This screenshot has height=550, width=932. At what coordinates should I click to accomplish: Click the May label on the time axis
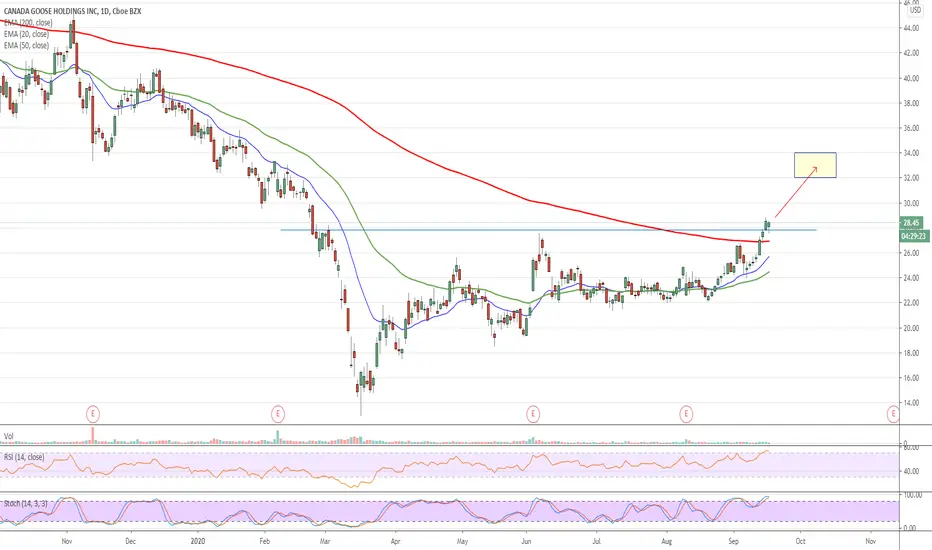pyautogui.click(x=463, y=541)
